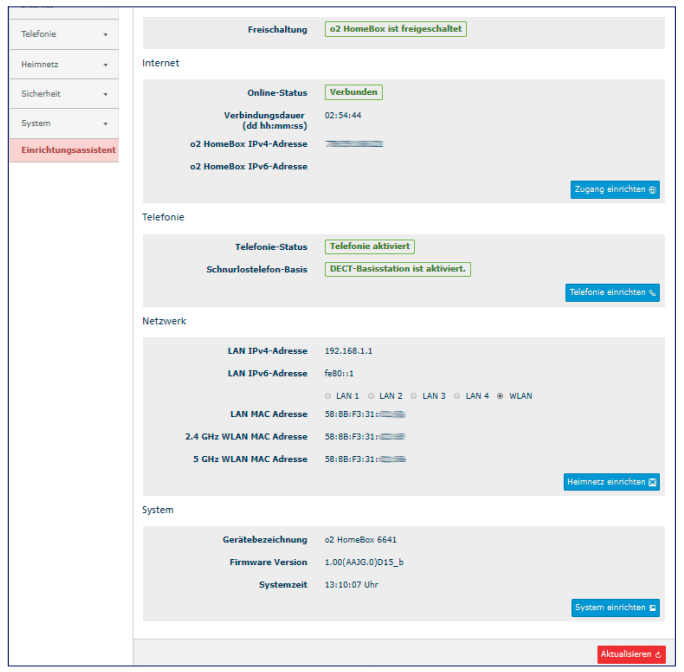
Task: Click the 2.4 GHz WLAN MAC address value
Action: click(x=365, y=437)
